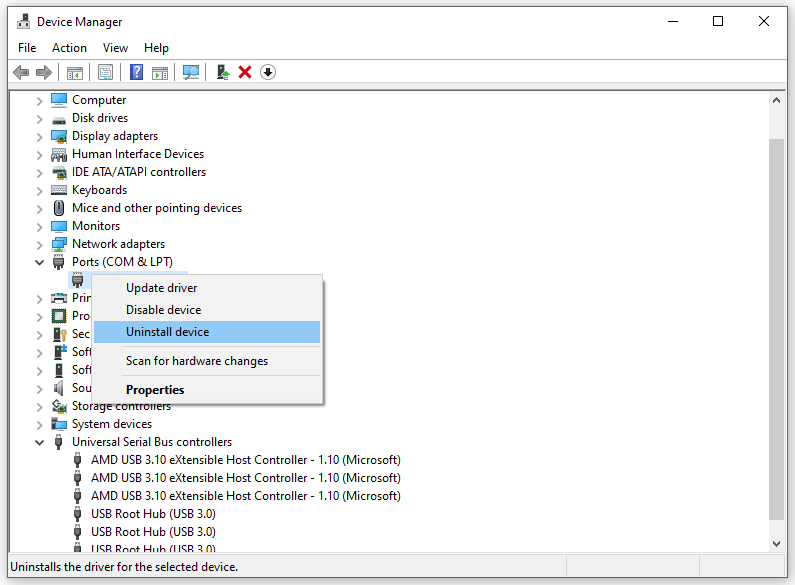
Task: Click the Keyboards category icon
Action: click(x=59, y=190)
